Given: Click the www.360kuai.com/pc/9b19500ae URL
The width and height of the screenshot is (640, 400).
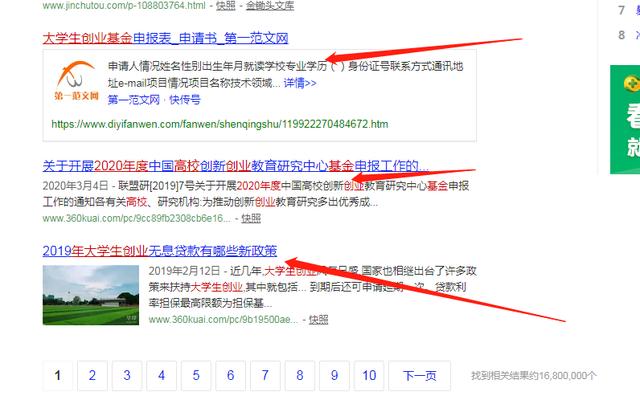Looking at the screenshot, I should point(223,320).
